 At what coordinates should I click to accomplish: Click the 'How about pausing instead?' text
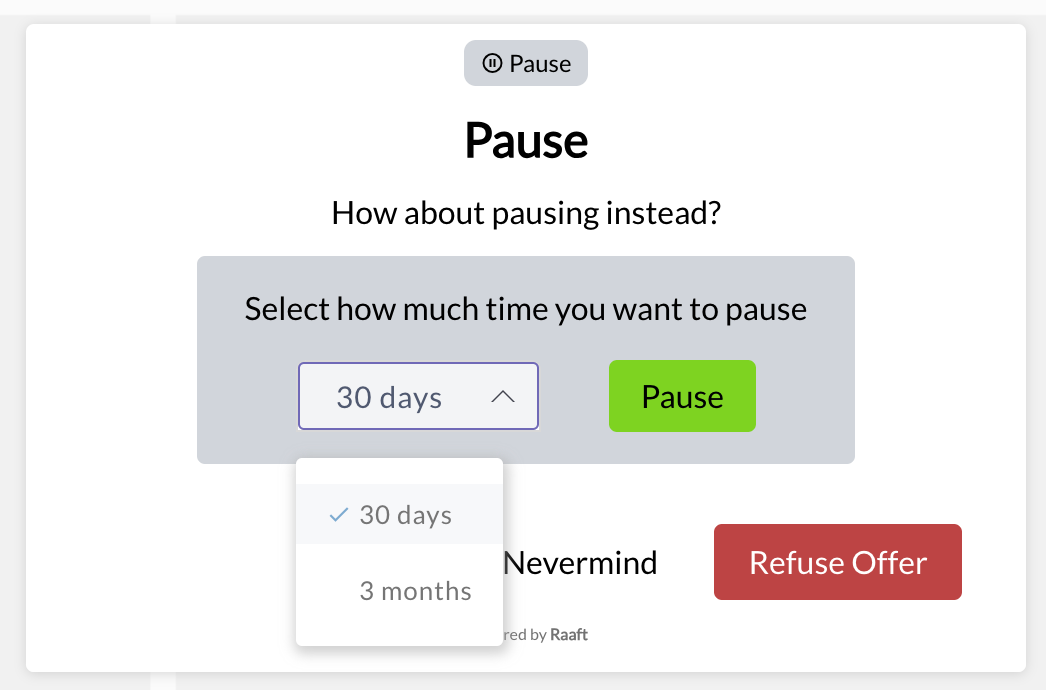point(526,214)
